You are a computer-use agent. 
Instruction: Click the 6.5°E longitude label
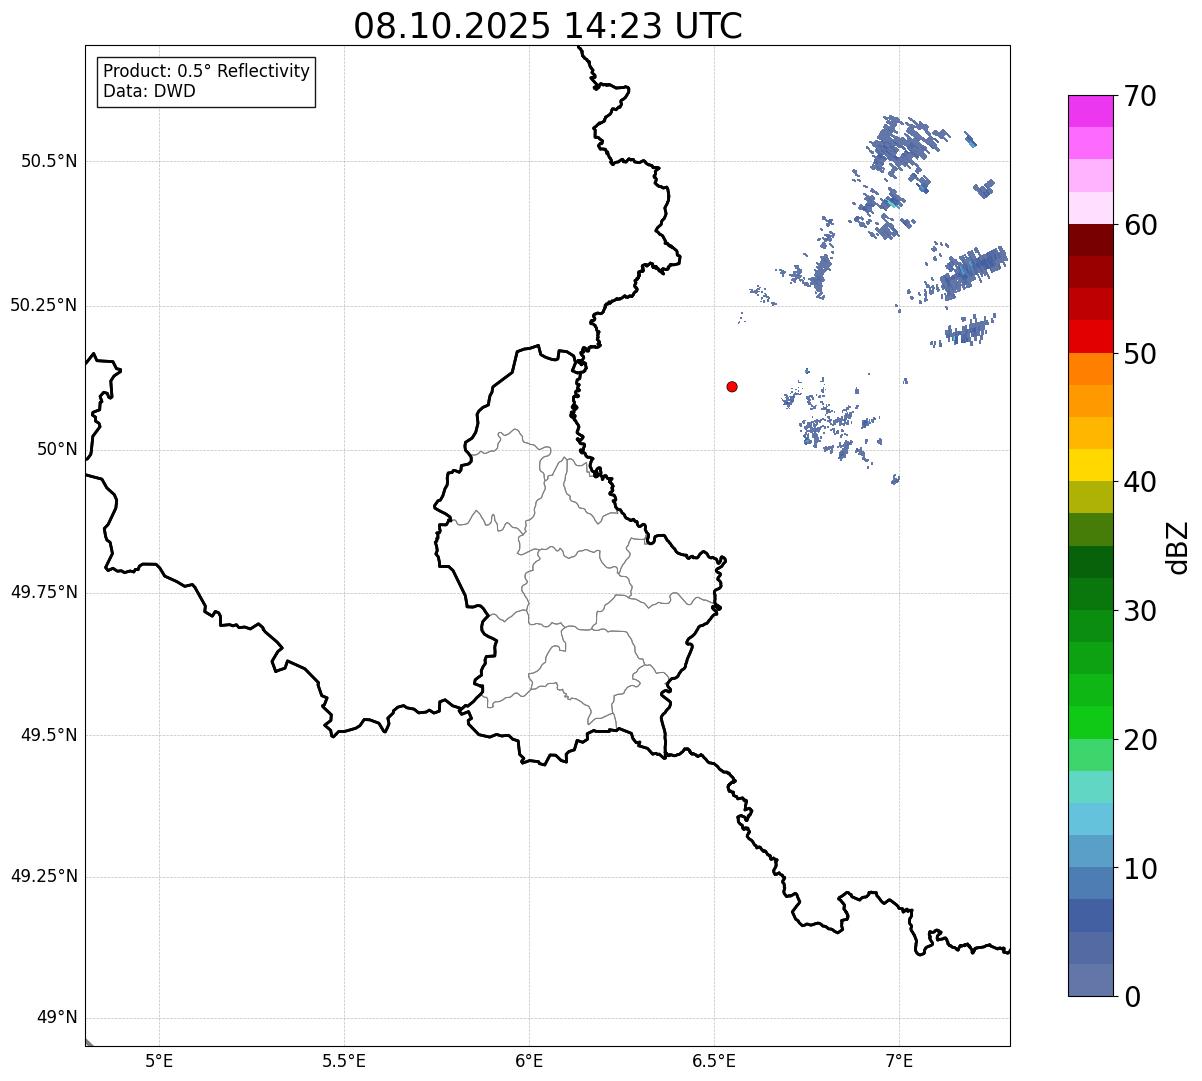click(x=714, y=1061)
